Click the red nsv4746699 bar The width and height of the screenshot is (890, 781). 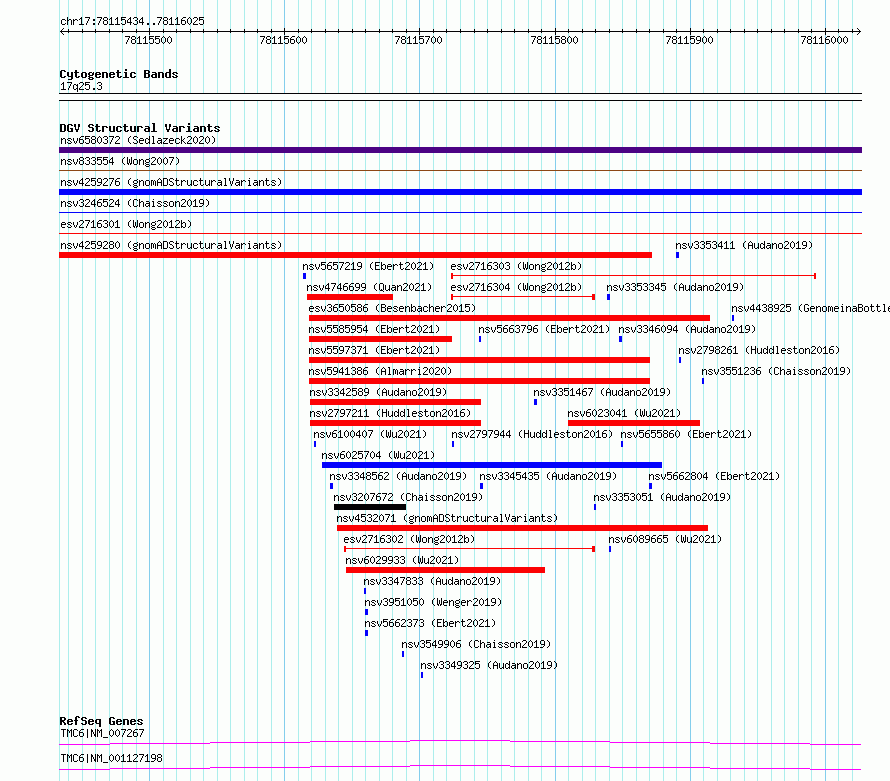[350, 297]
